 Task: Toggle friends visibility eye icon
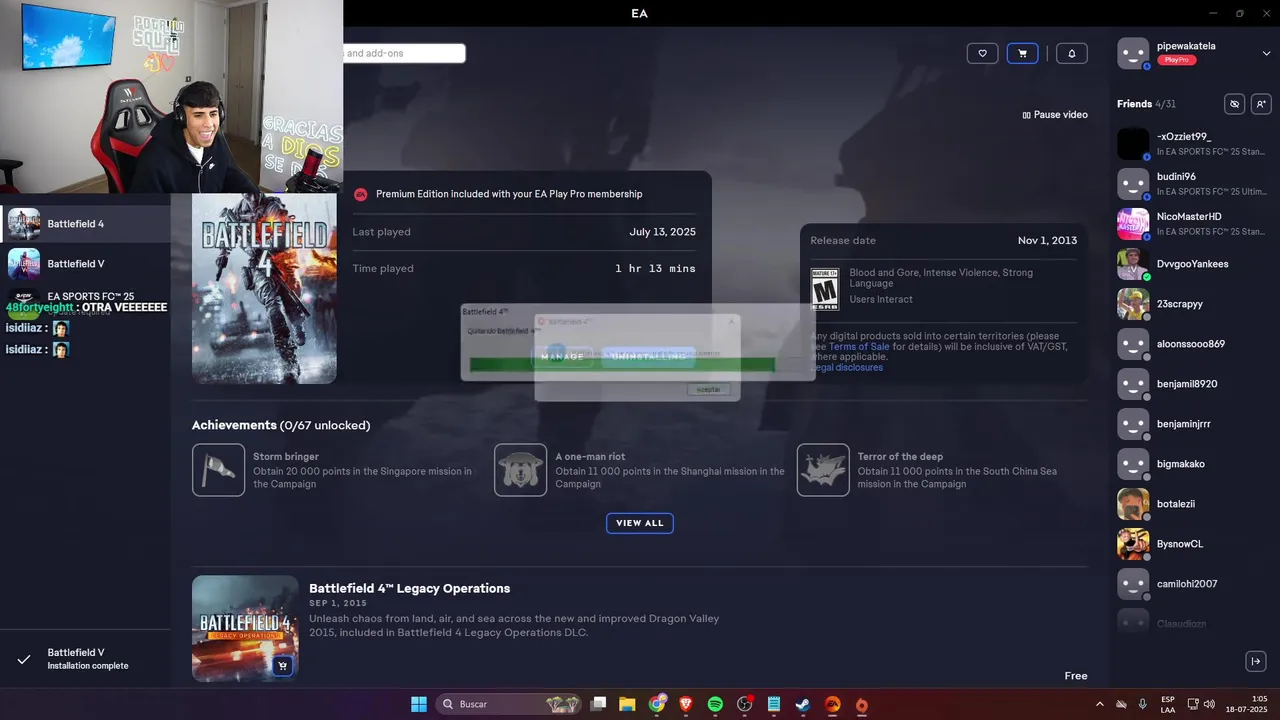click(1235, 104)
